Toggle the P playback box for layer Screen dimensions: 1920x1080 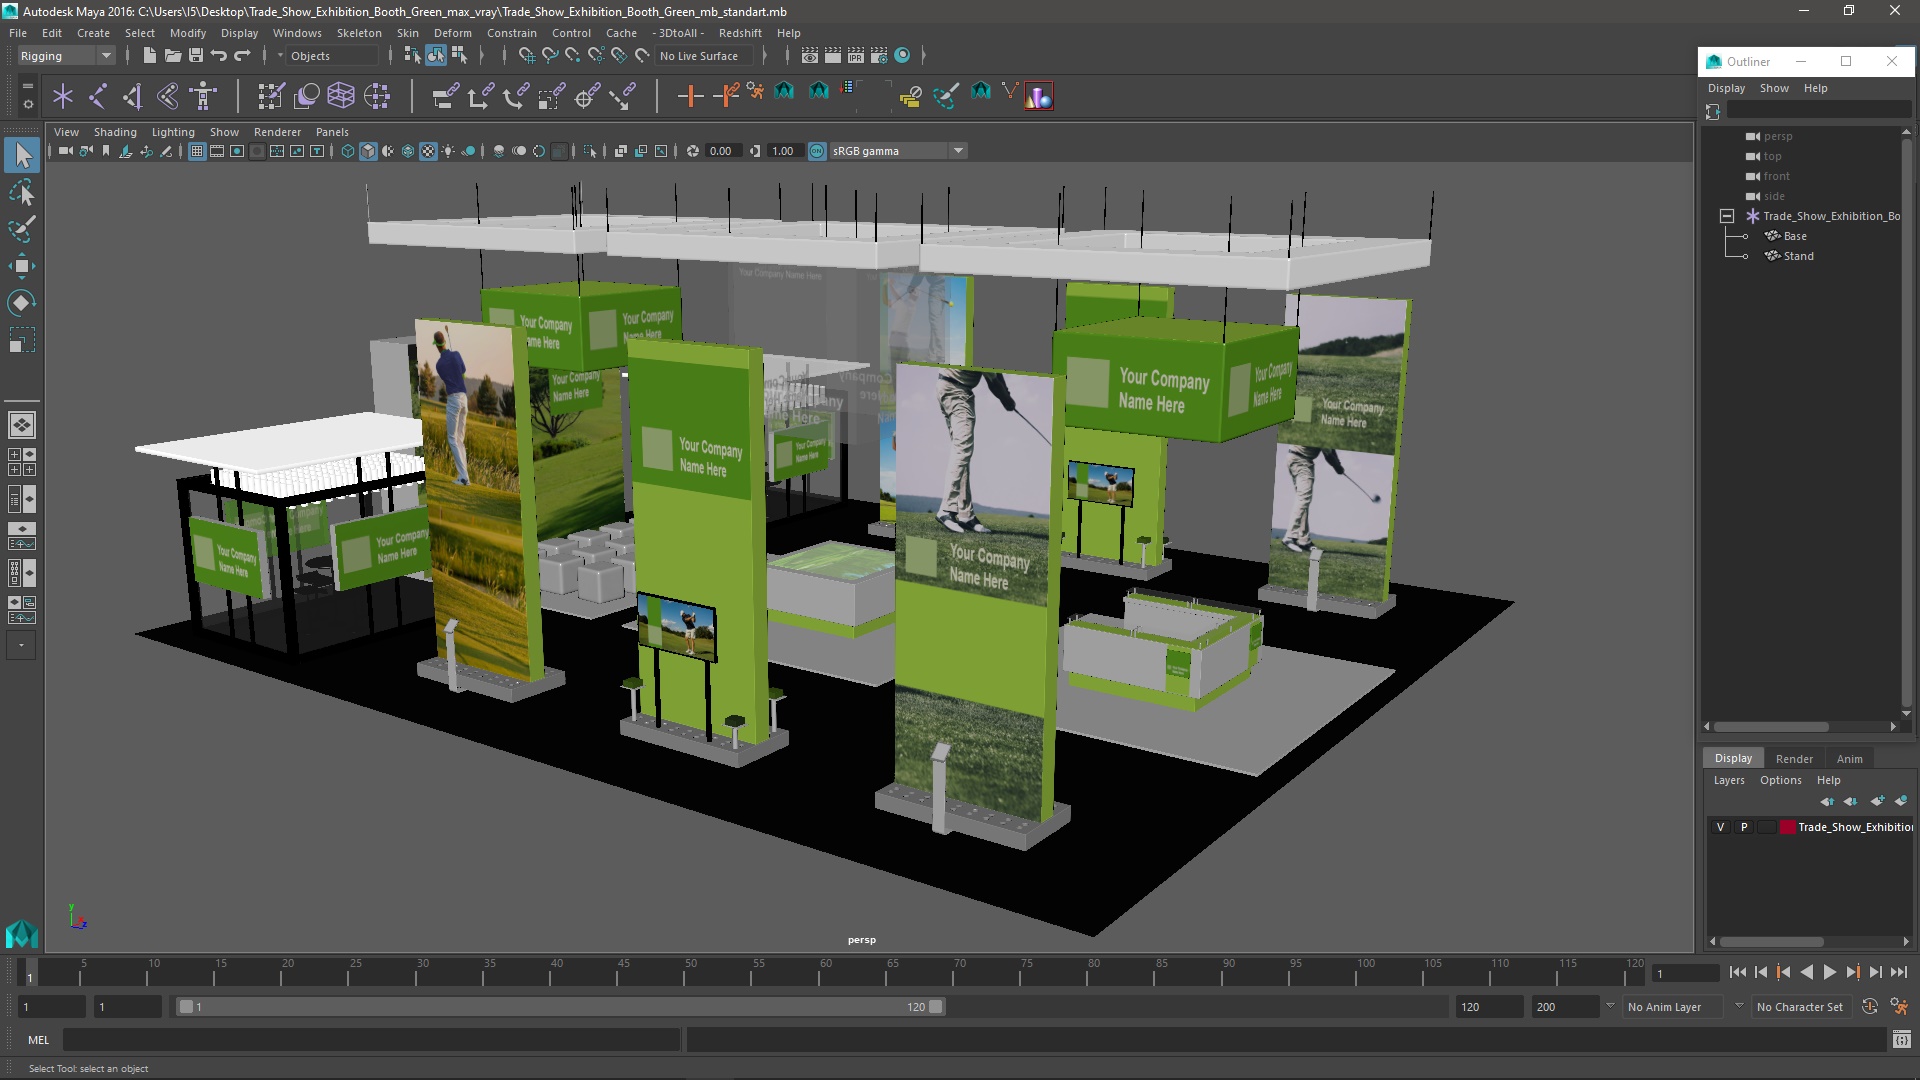point(1744,827)
